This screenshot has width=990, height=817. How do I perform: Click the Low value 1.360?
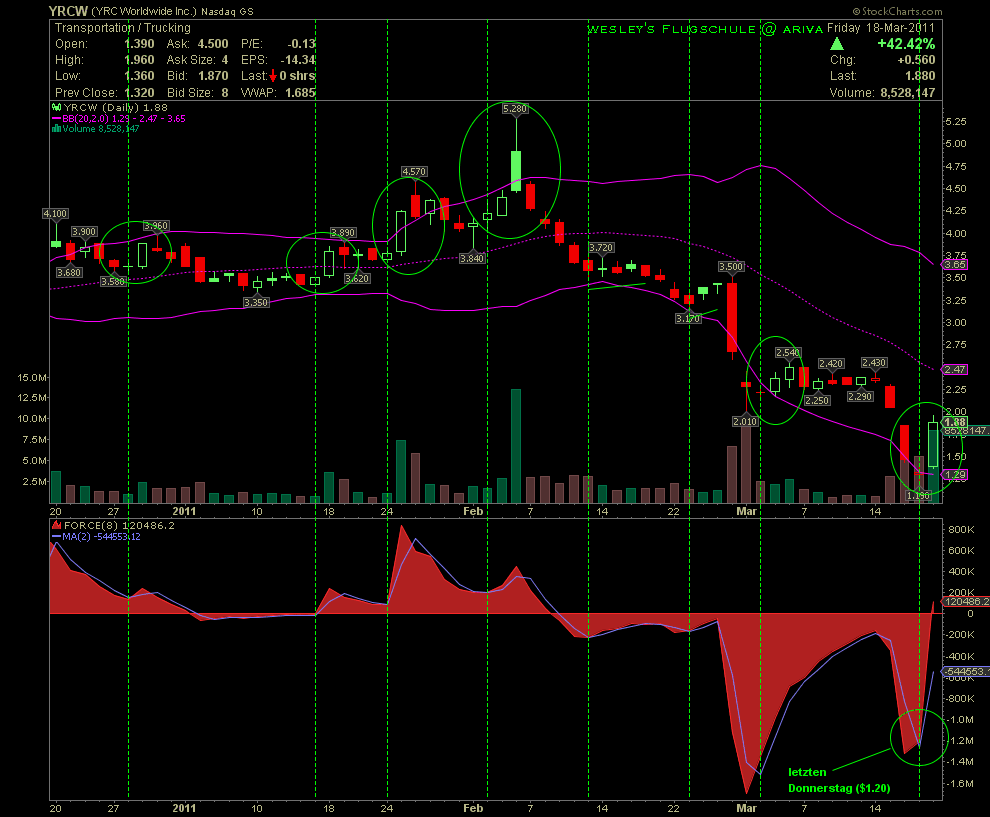(139, 76)
